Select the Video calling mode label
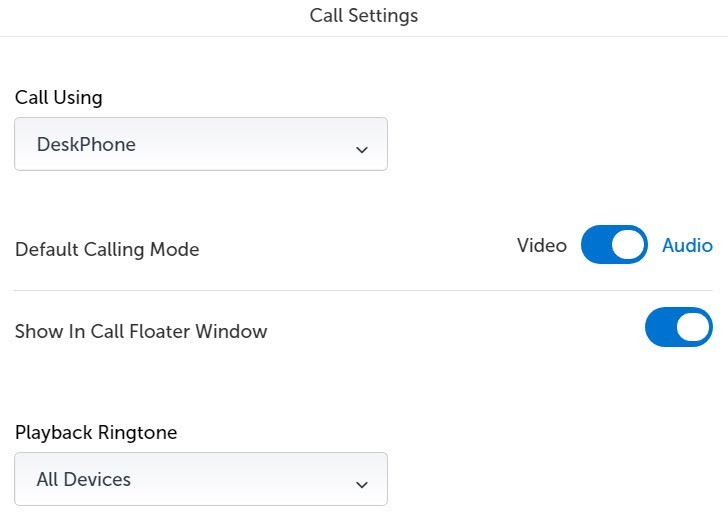This screenshot has width=728, height=518. [x=542, y=245]
